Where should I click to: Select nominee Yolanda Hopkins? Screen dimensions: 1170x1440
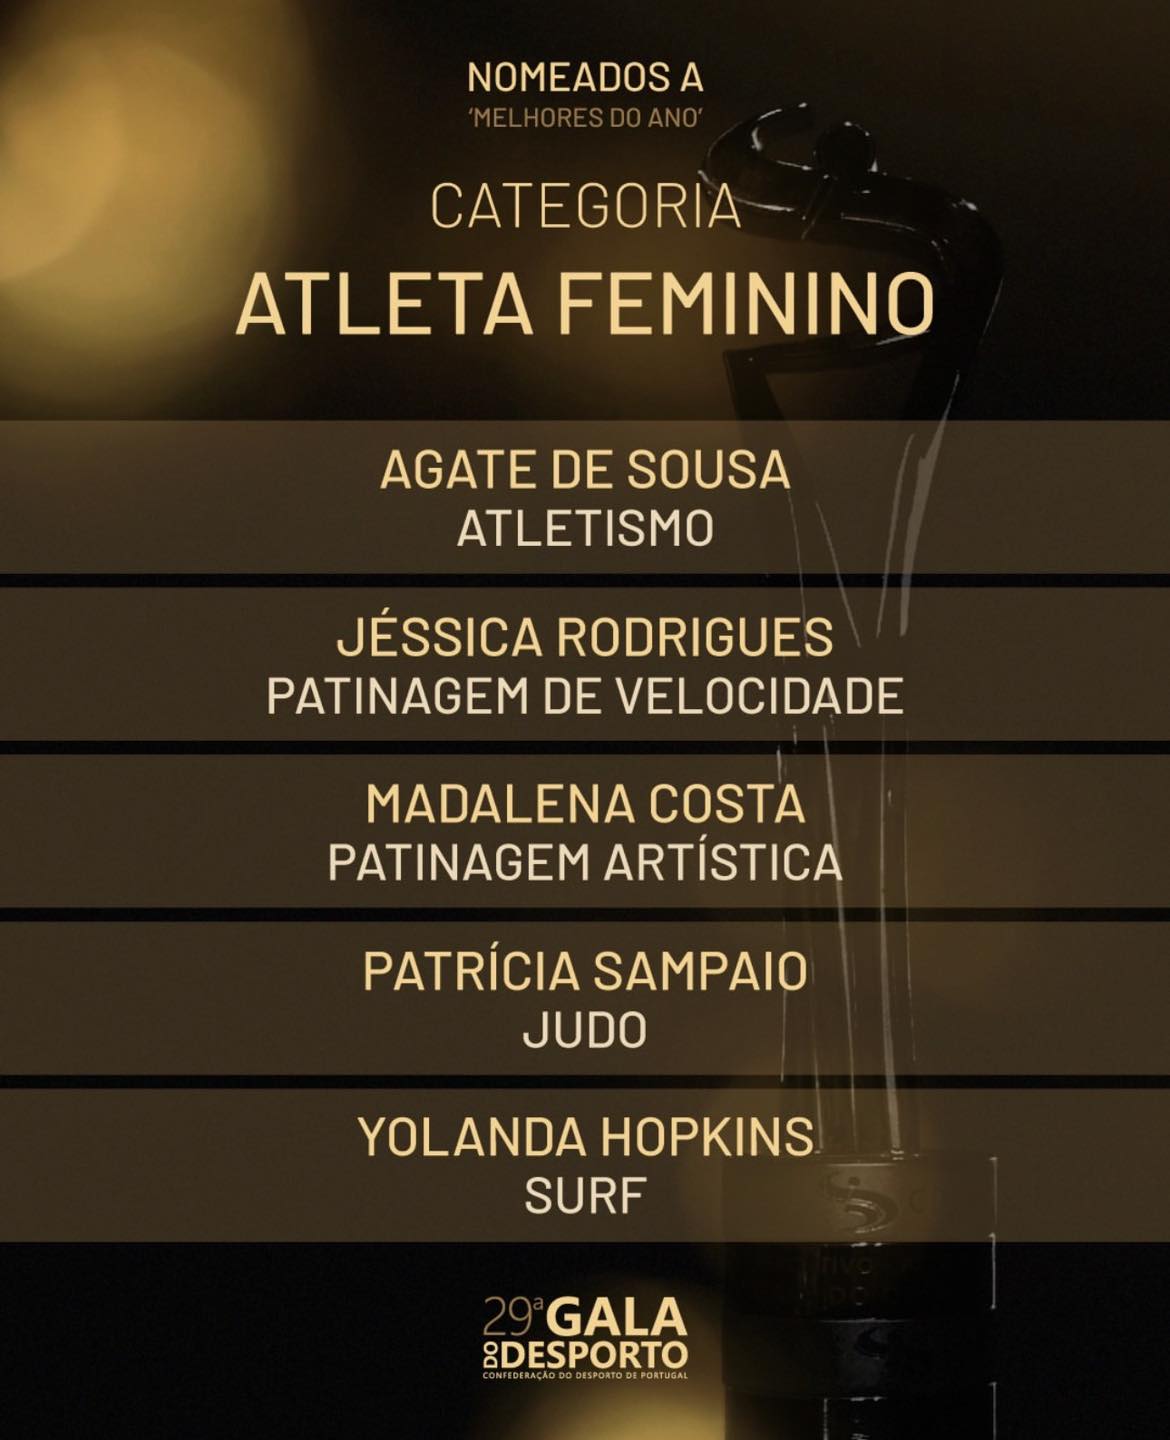(585, 1138)
